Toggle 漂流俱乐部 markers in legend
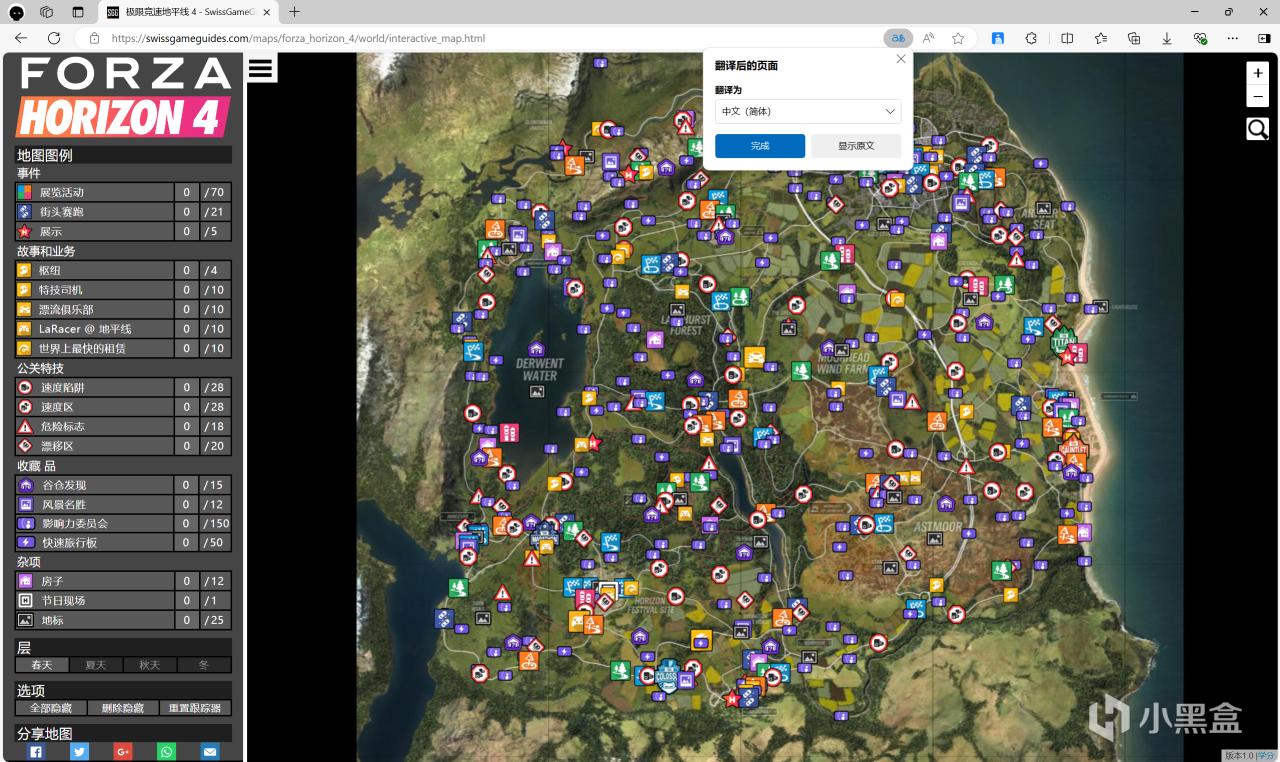The height and width of the screenshot is (762, 1280). [x=123, y=309]
